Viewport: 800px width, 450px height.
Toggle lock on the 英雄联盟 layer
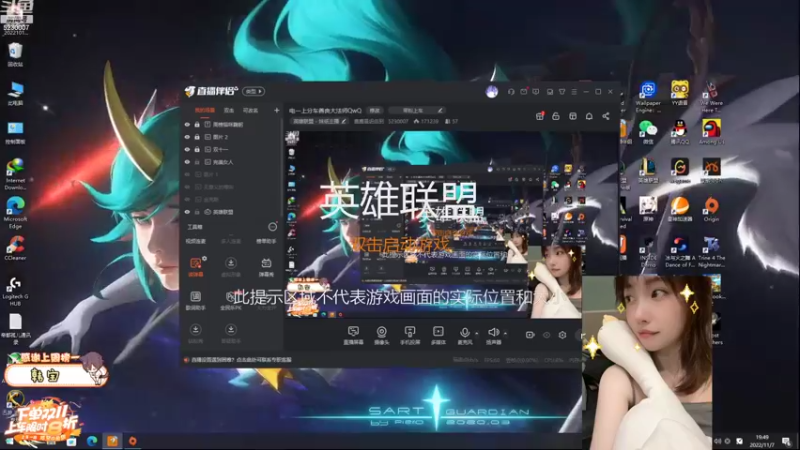[197, 212]
